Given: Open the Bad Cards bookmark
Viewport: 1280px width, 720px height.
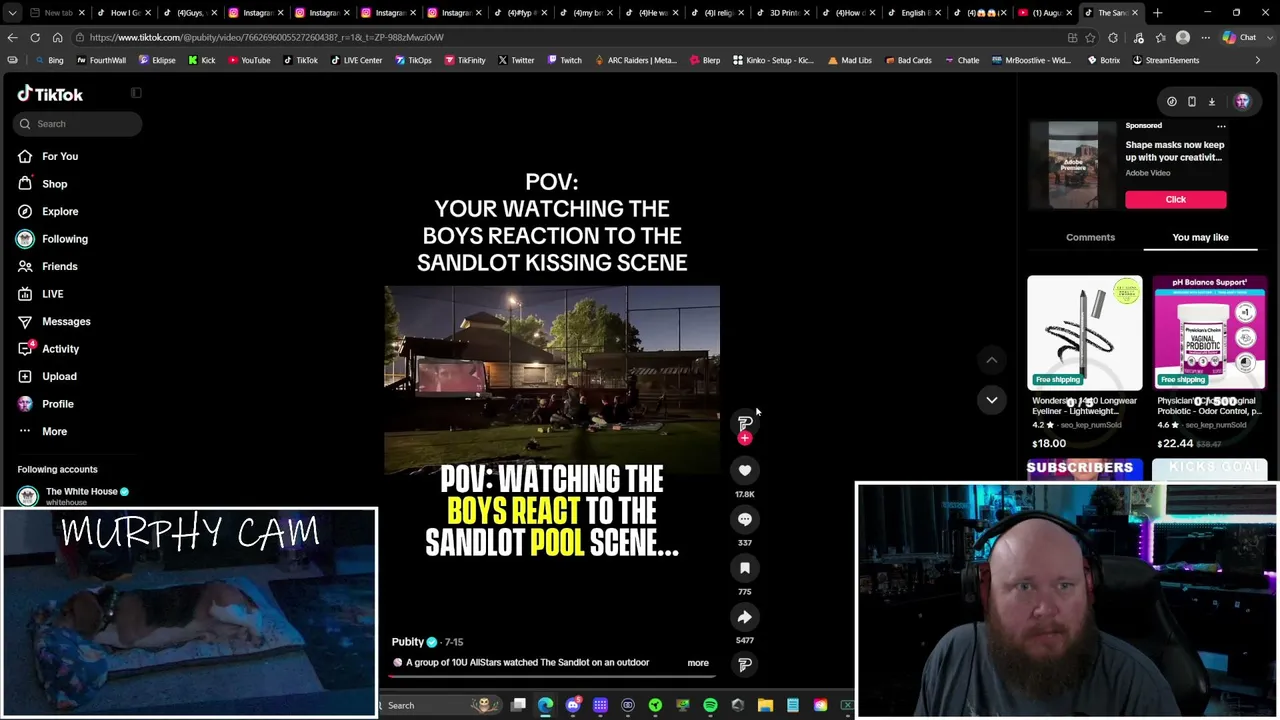Looking at the screenshot, I should pyautogui.click(x=908, y=60).
